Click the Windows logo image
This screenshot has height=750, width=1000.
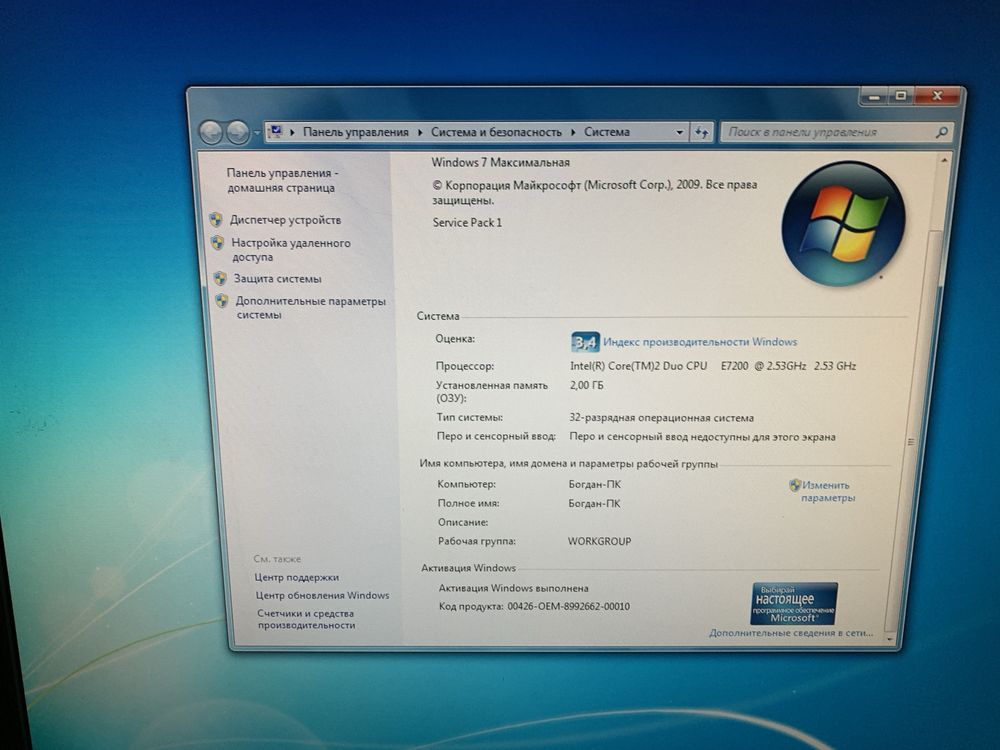(843, 223)
